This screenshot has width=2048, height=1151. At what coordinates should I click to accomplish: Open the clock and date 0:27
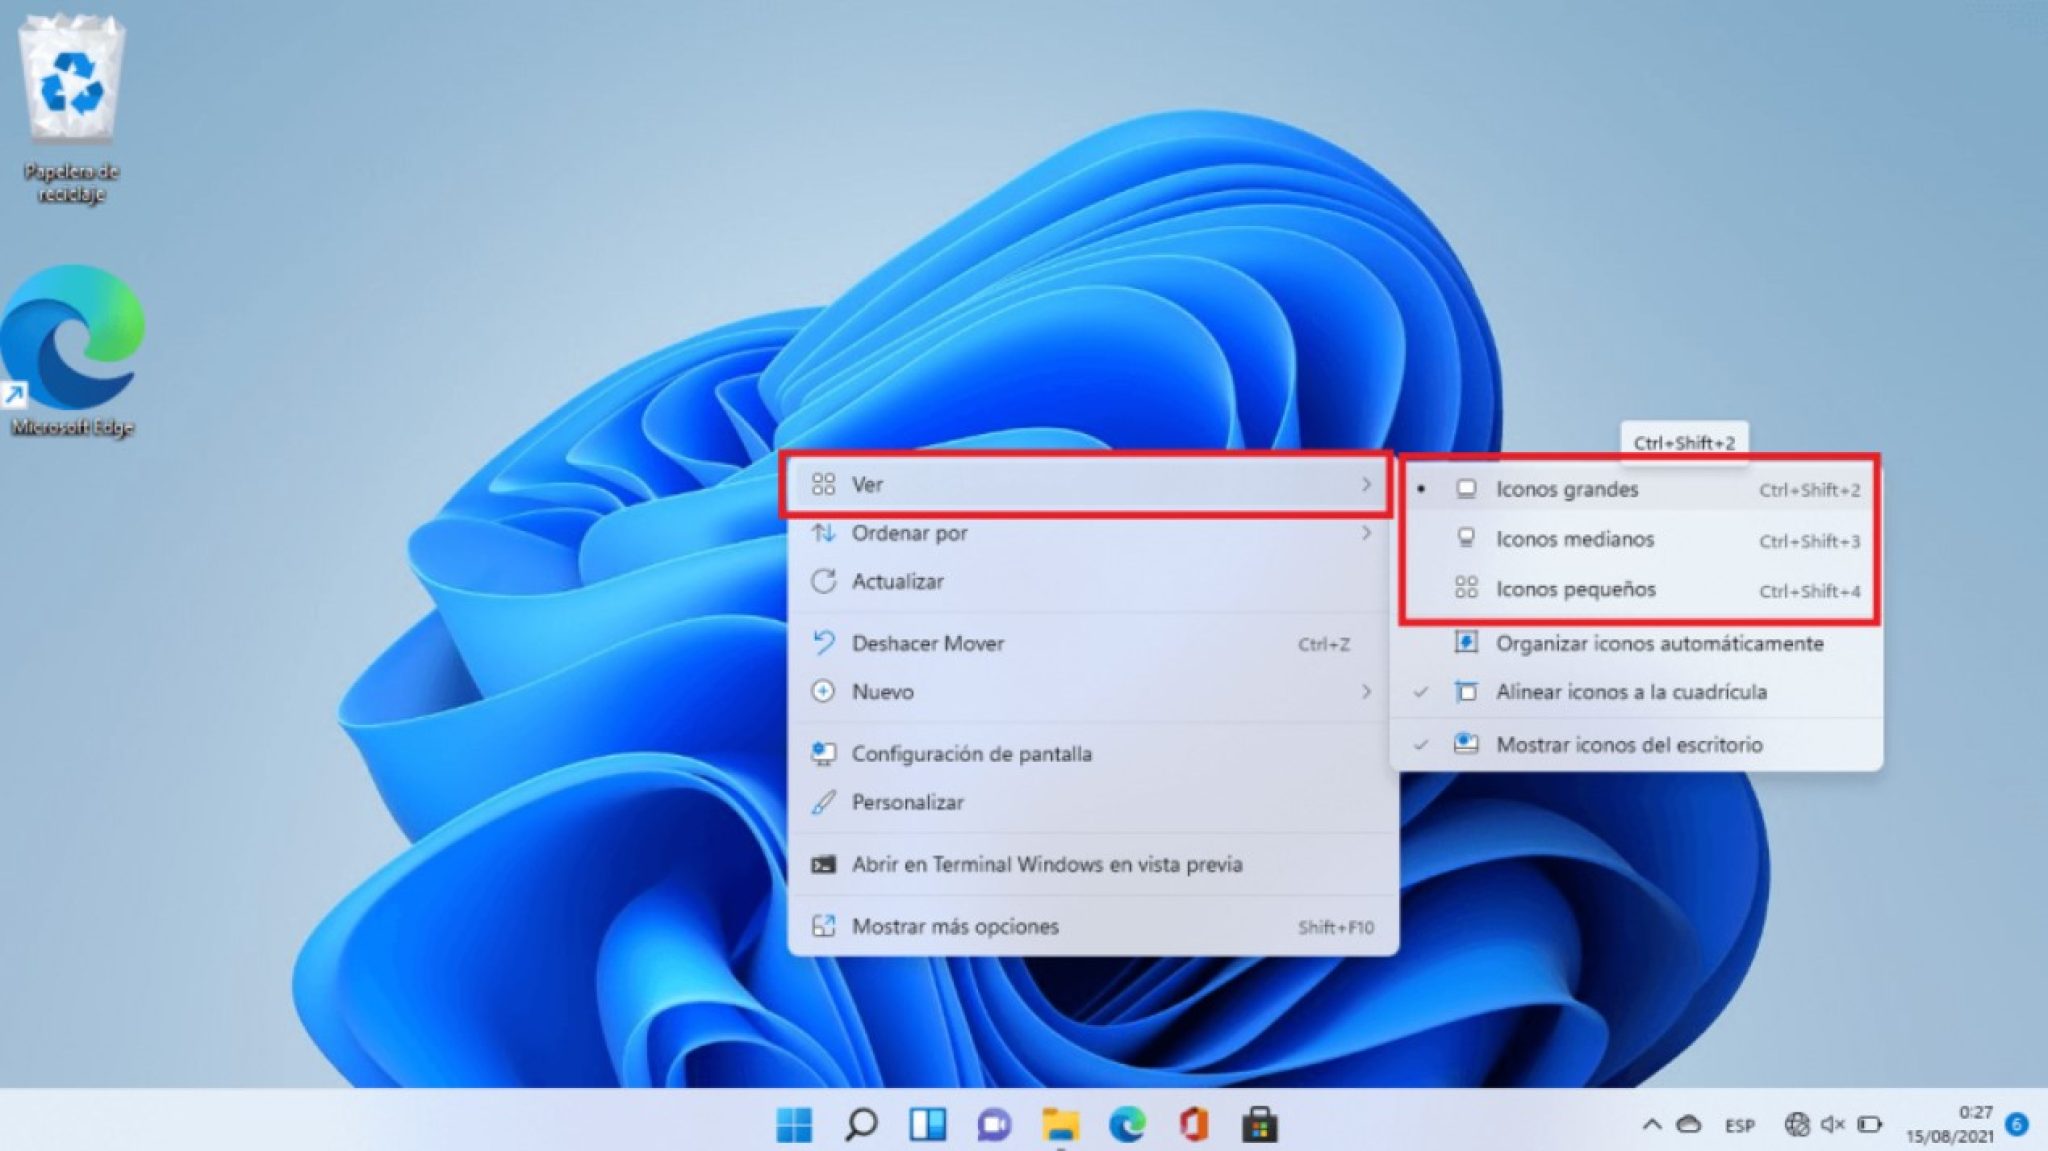tap(1950, 1124)
